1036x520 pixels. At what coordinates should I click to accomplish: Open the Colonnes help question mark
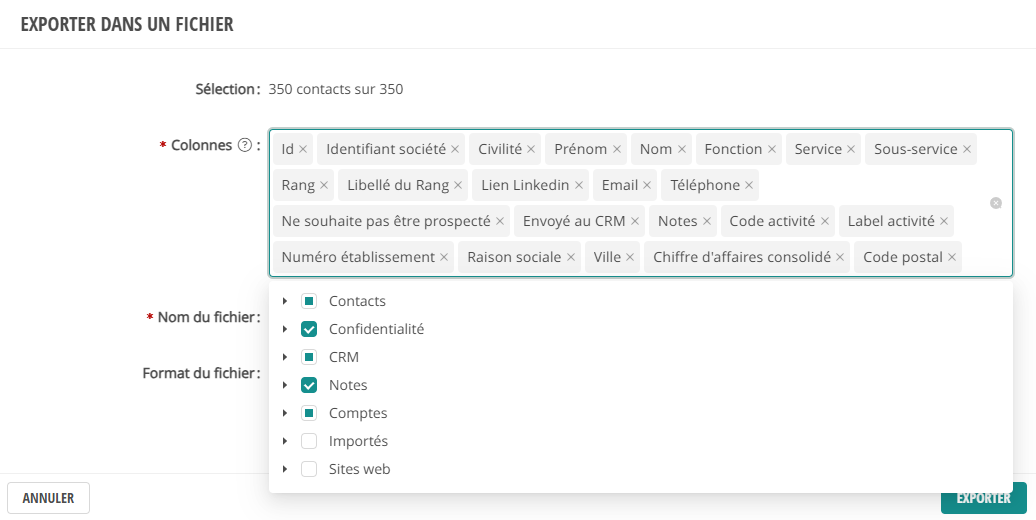click(244, 145)
